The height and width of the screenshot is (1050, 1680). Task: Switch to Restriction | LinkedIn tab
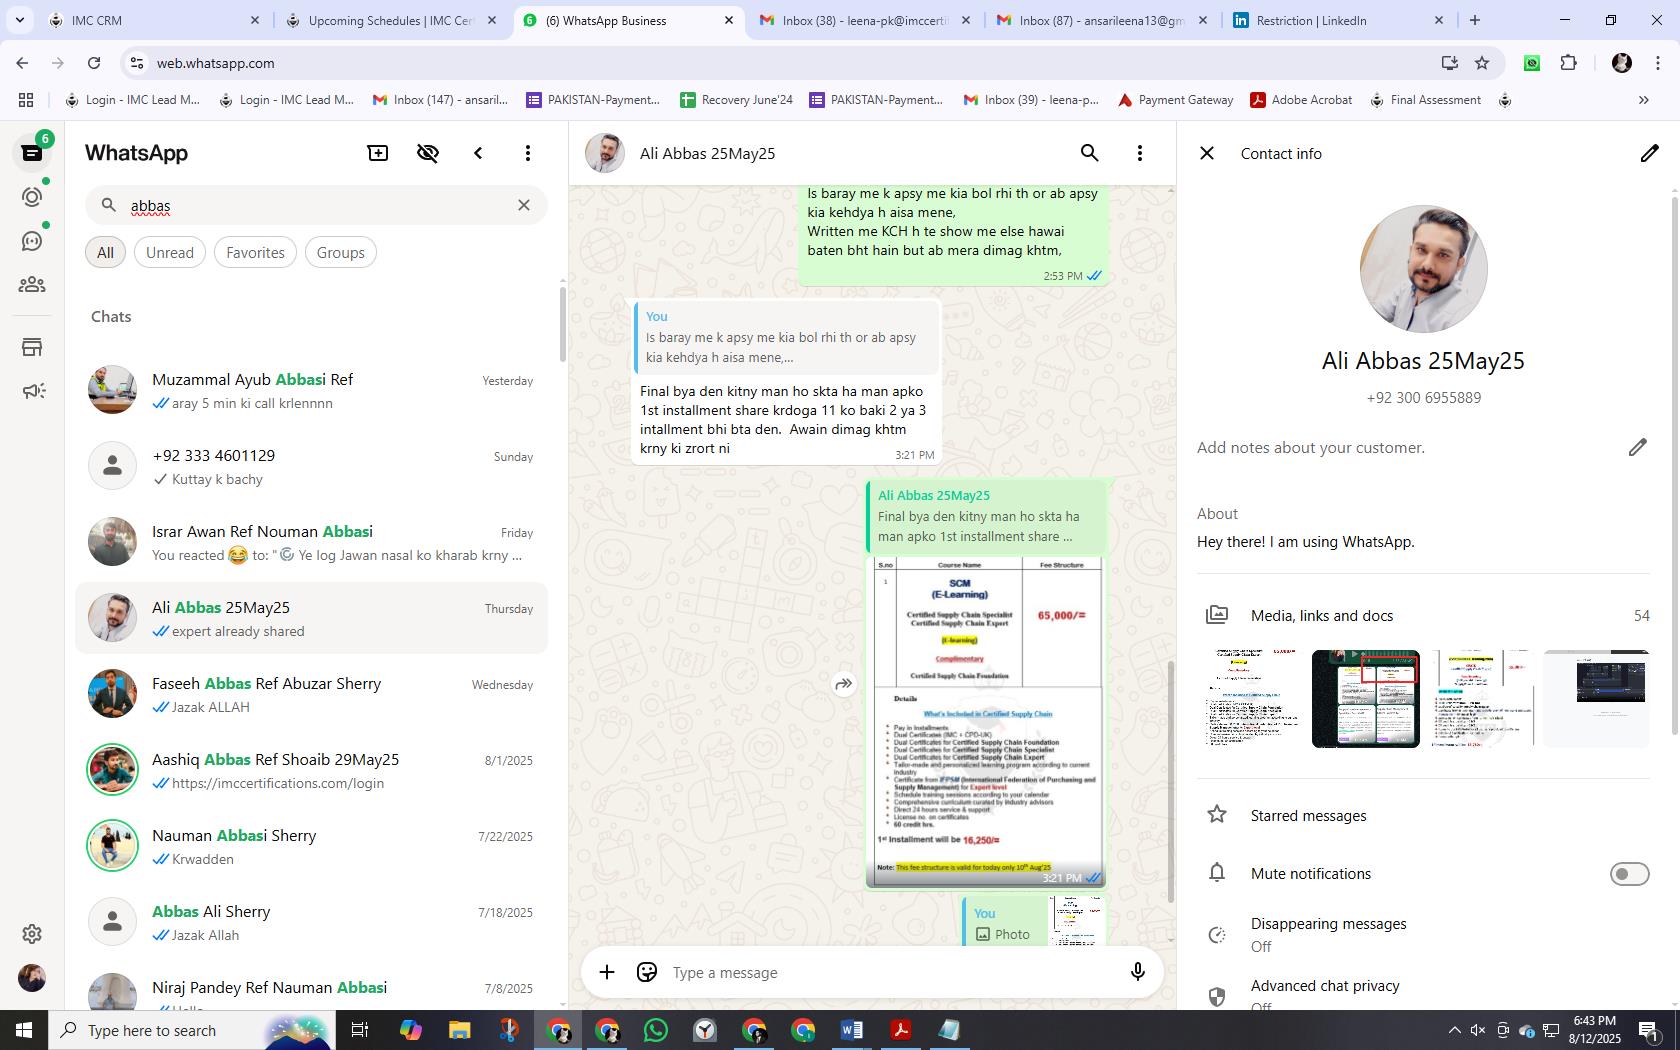1338,20
